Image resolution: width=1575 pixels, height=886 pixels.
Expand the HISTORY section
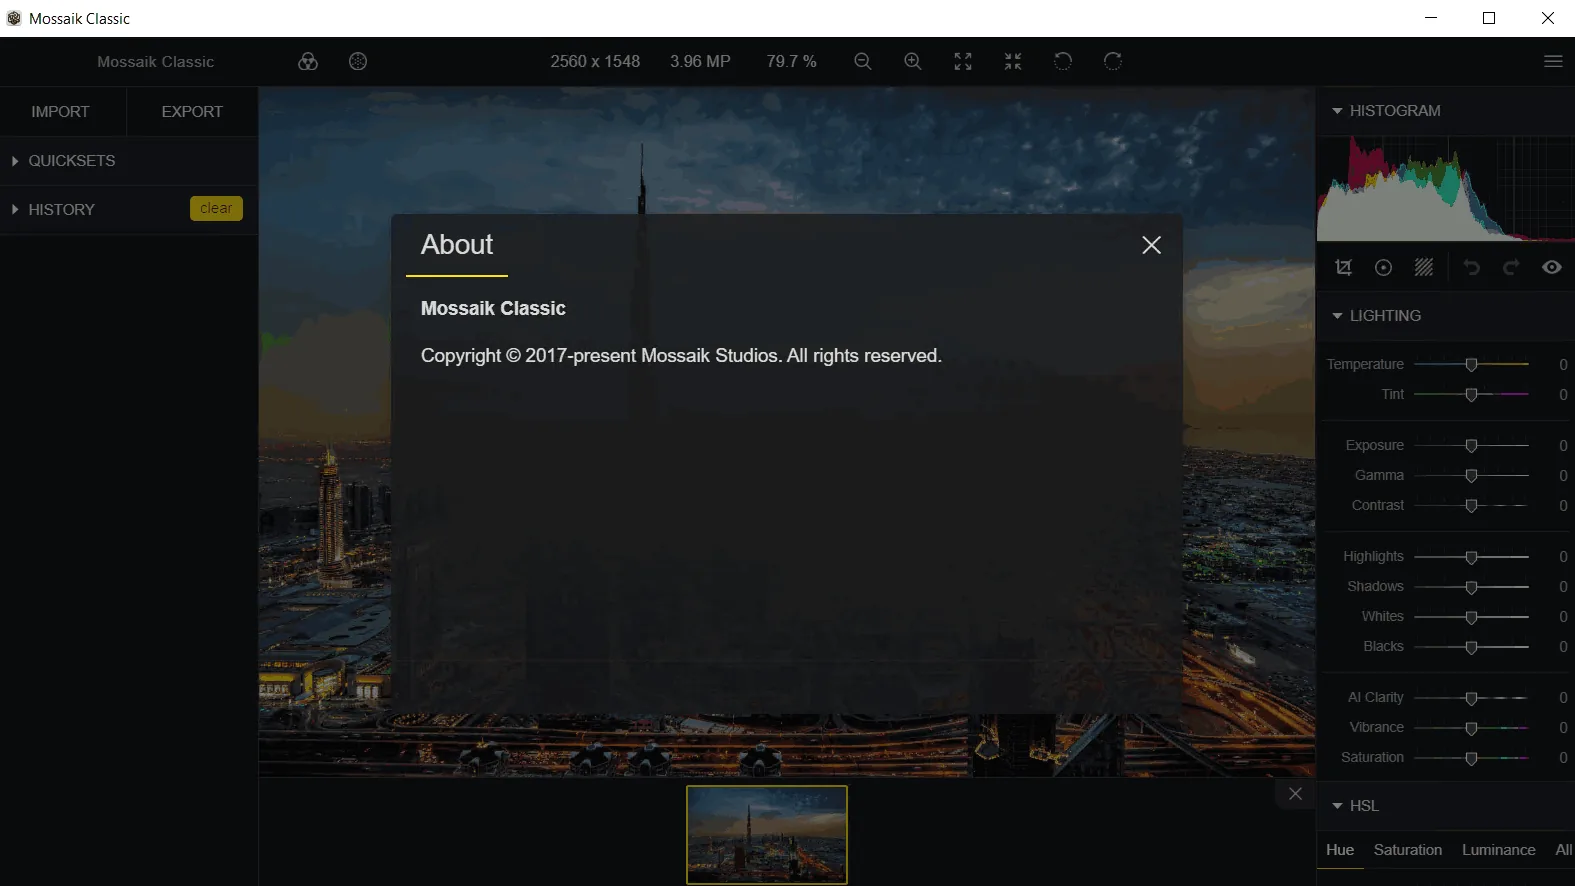click(x=53, y=210)
